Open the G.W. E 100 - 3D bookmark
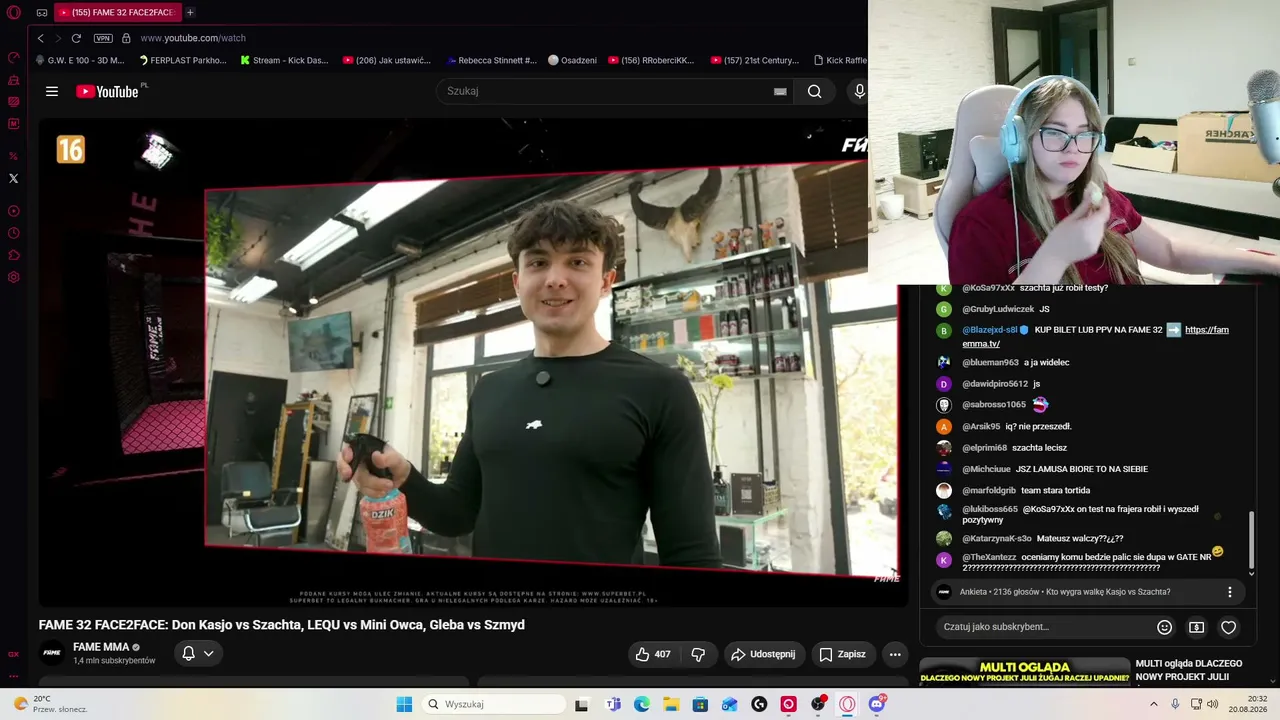1280x720 pixels. [80, 60]
